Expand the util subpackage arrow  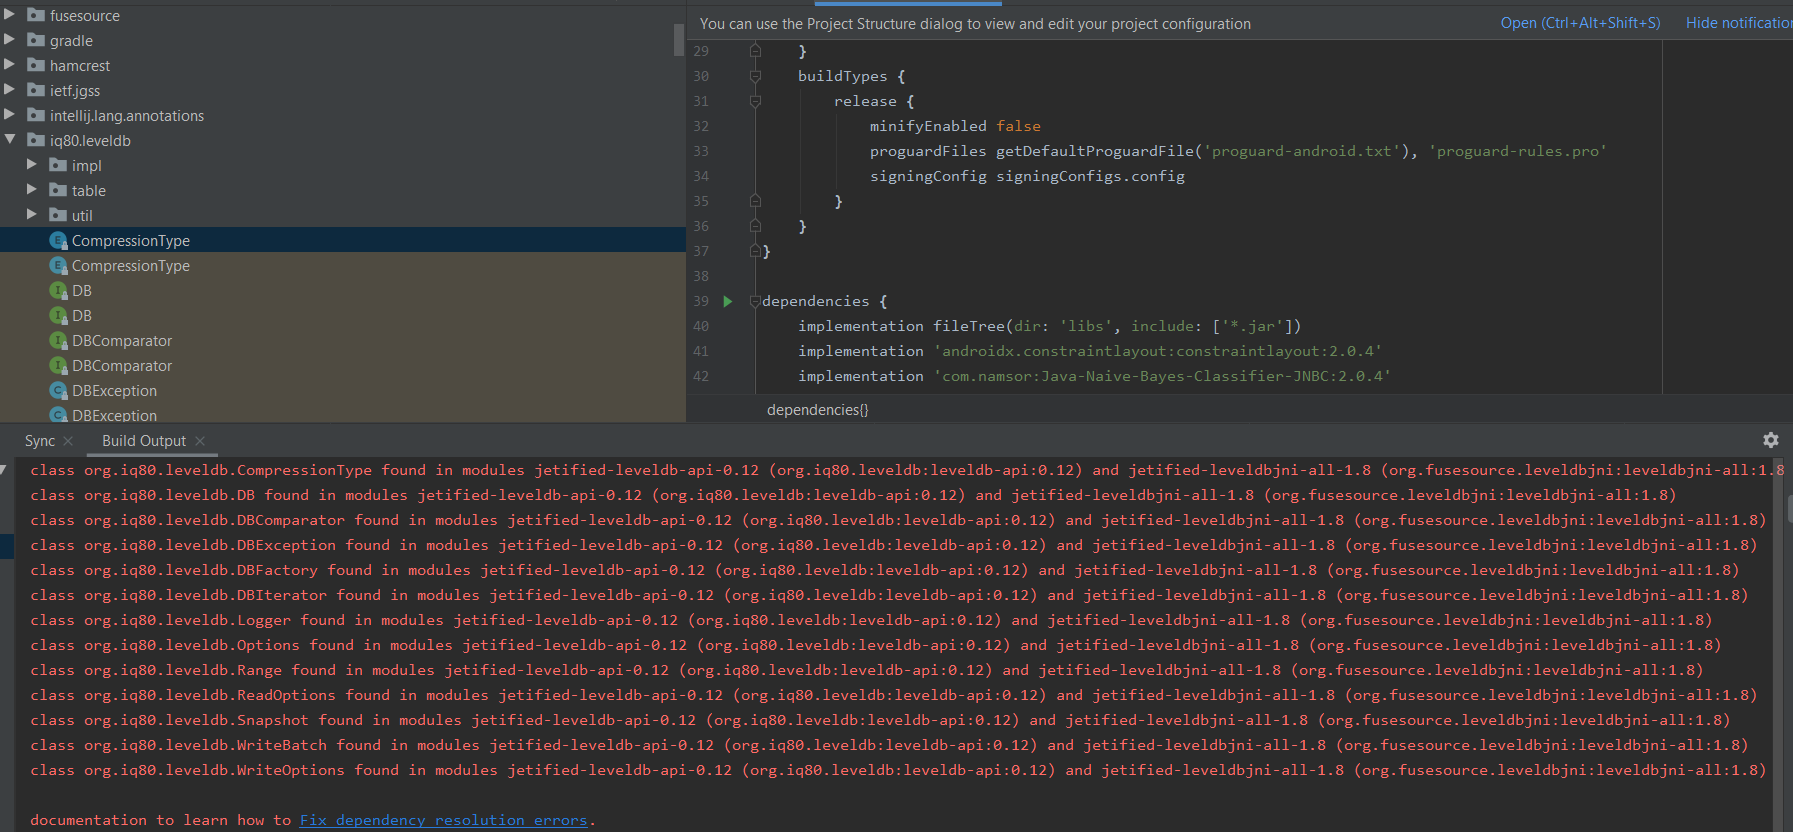(32, 214)
